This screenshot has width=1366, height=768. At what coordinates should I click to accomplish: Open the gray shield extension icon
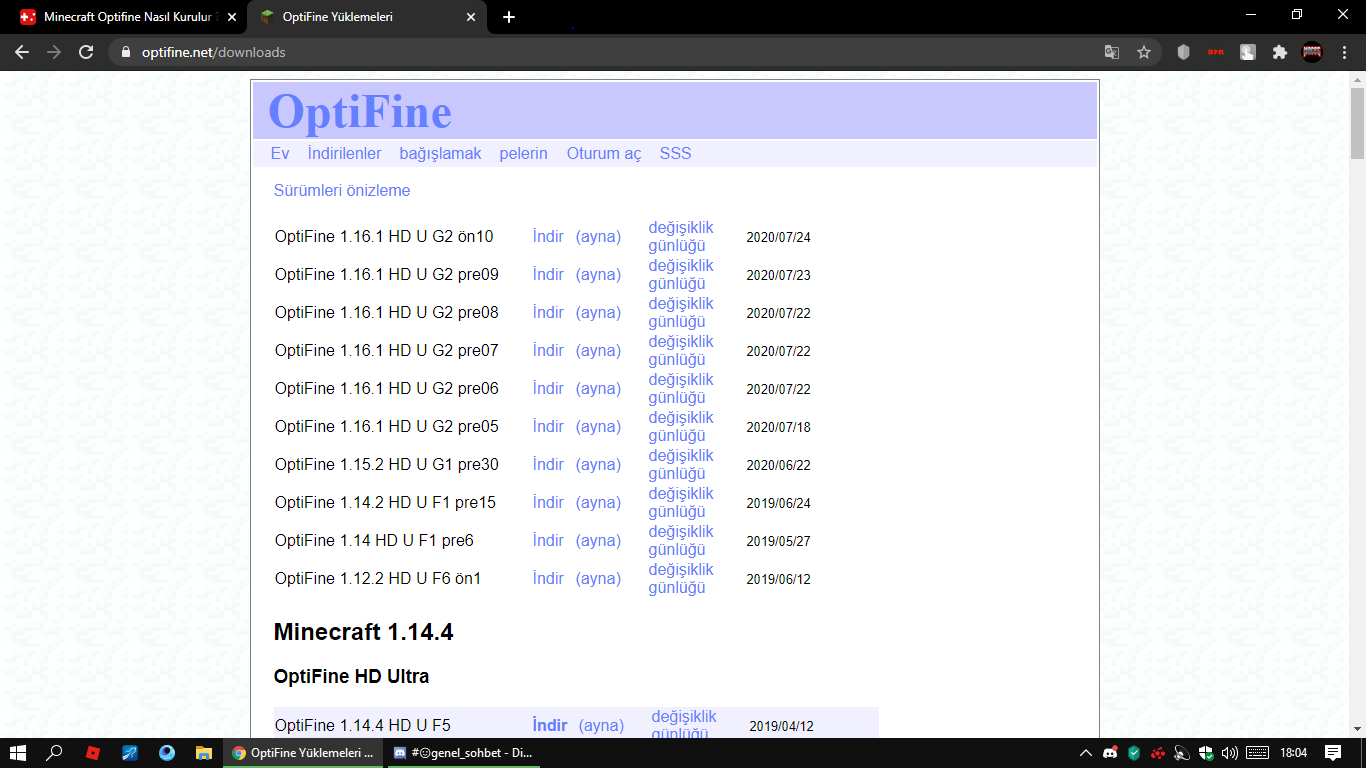tap(1184, 52)
